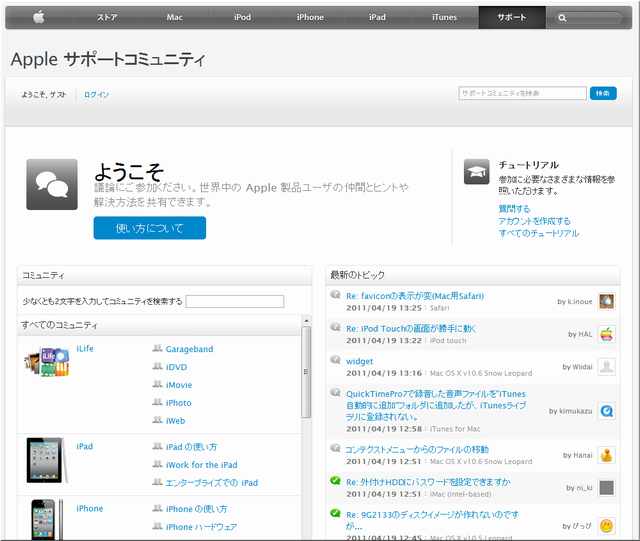Click the green solved checkmark on 外付けHDD topic

[x=335, y=480]
